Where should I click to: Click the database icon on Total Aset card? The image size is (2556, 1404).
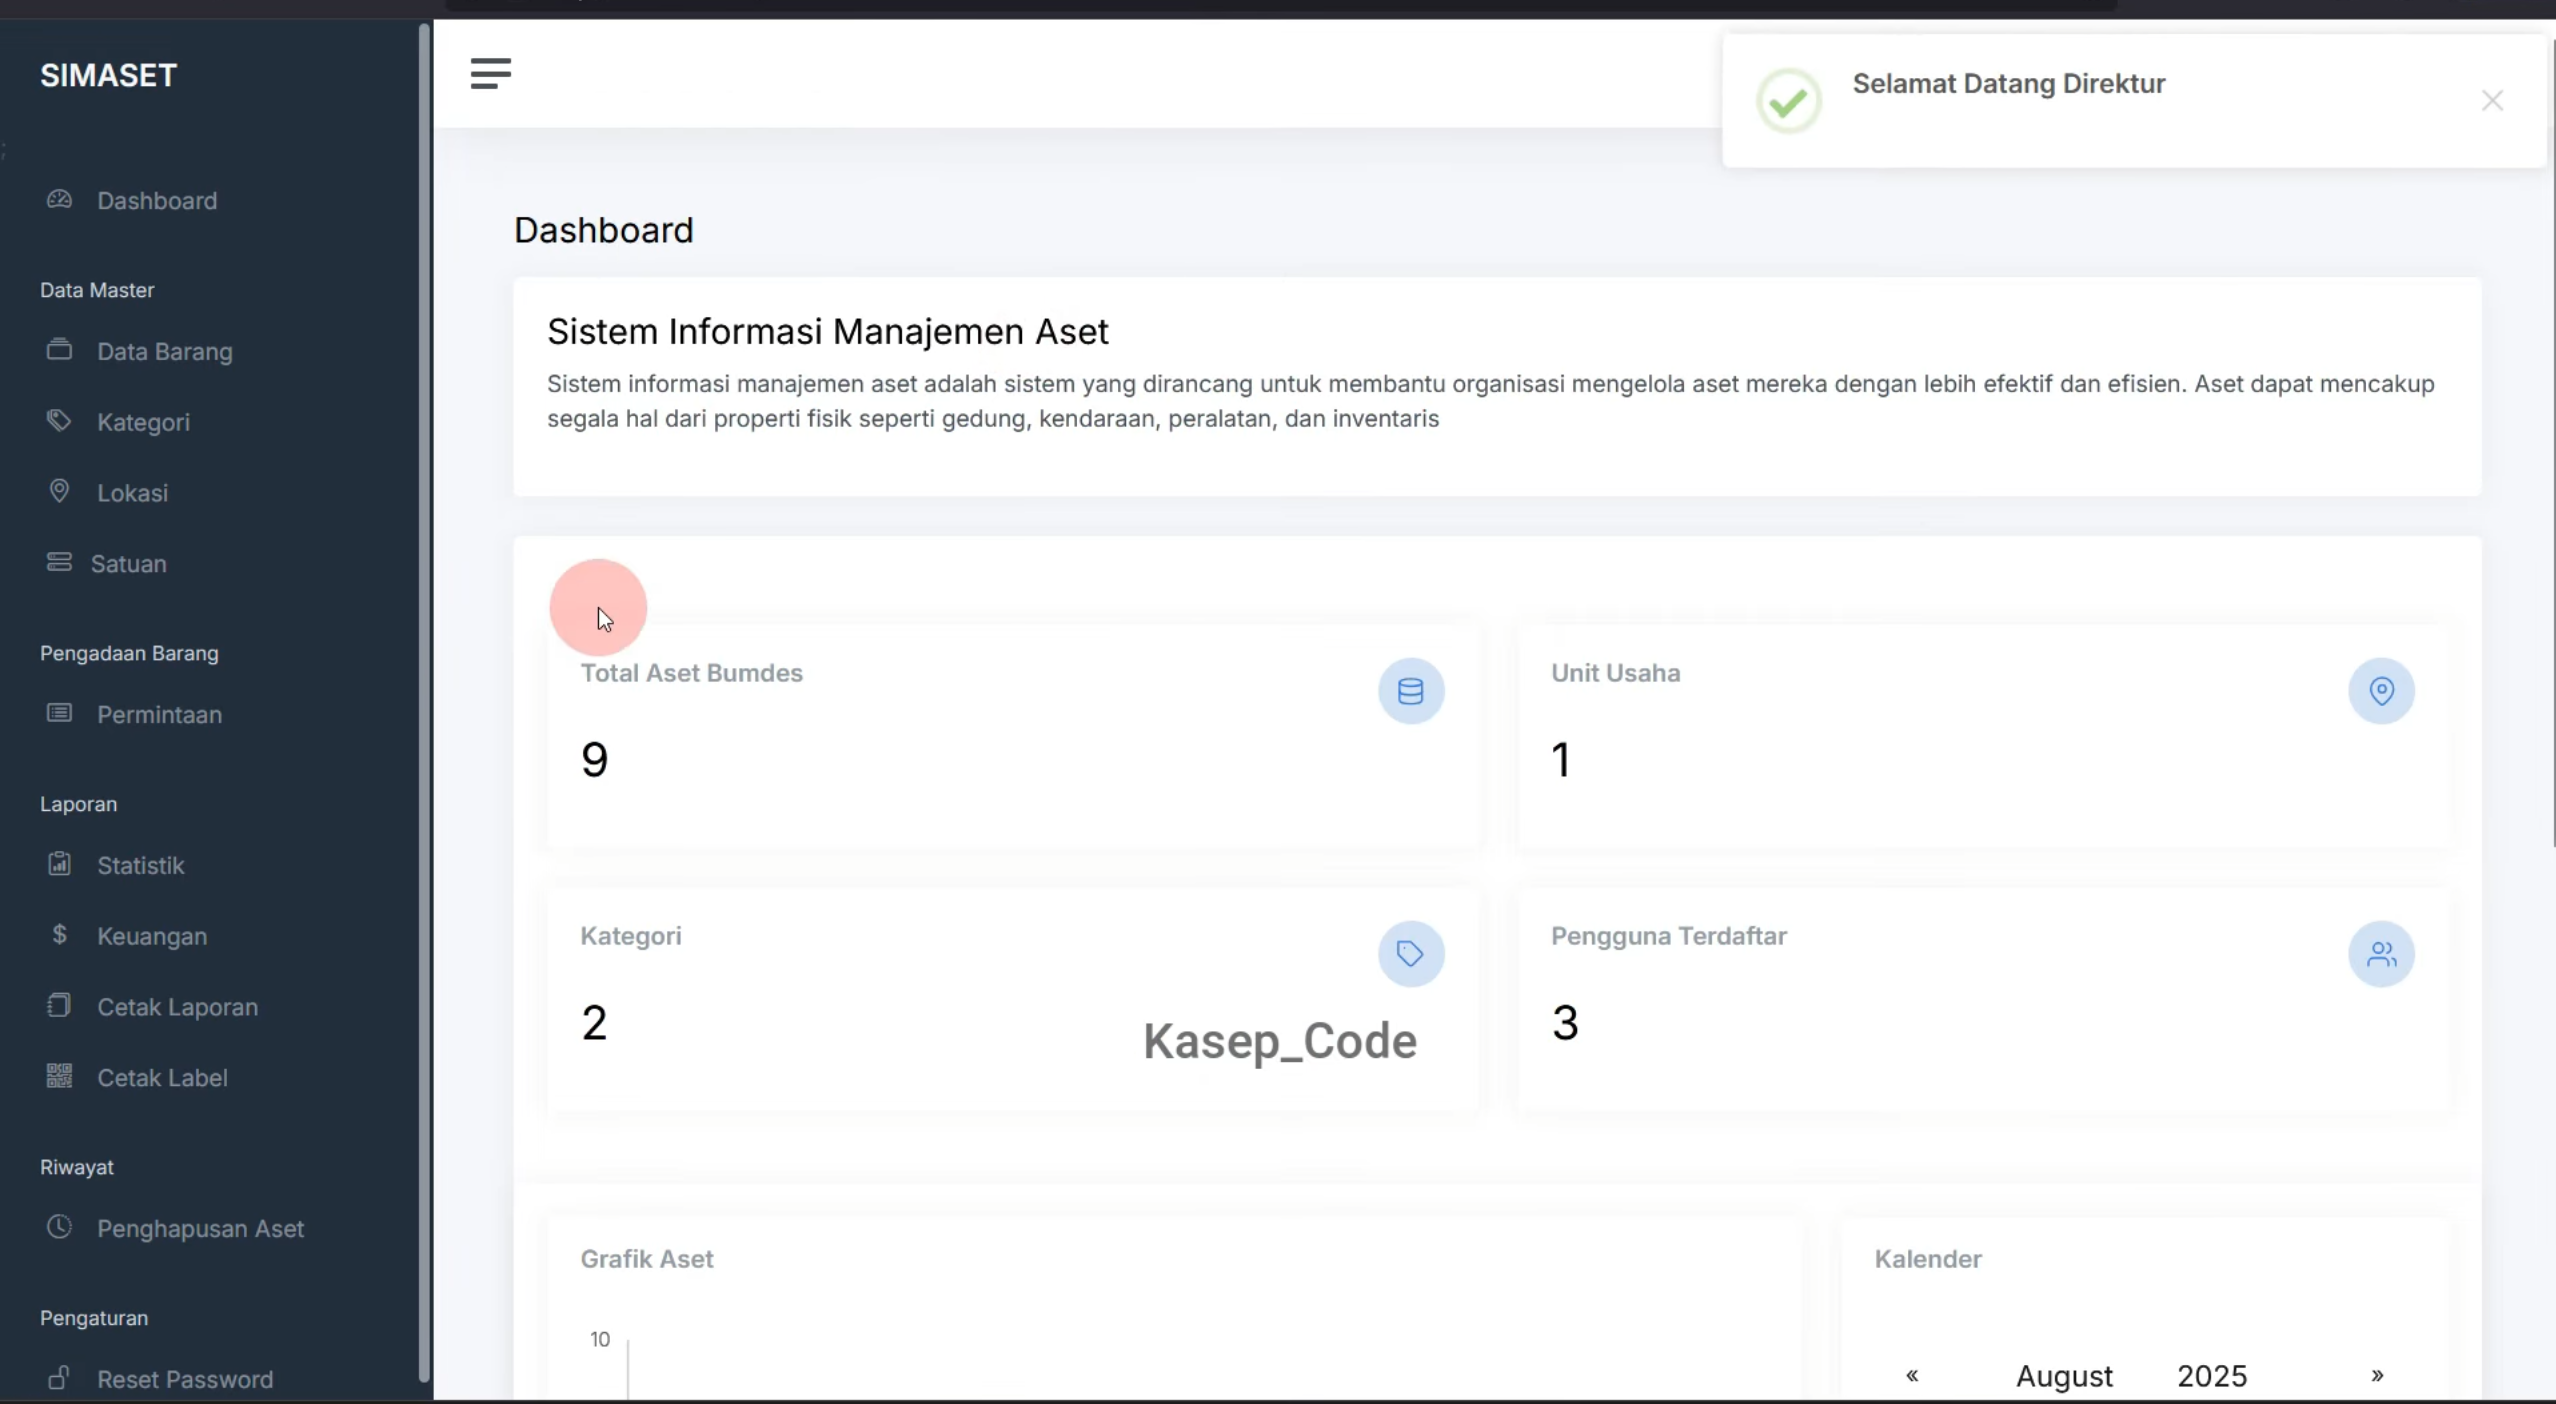(x=1411, y=691)
